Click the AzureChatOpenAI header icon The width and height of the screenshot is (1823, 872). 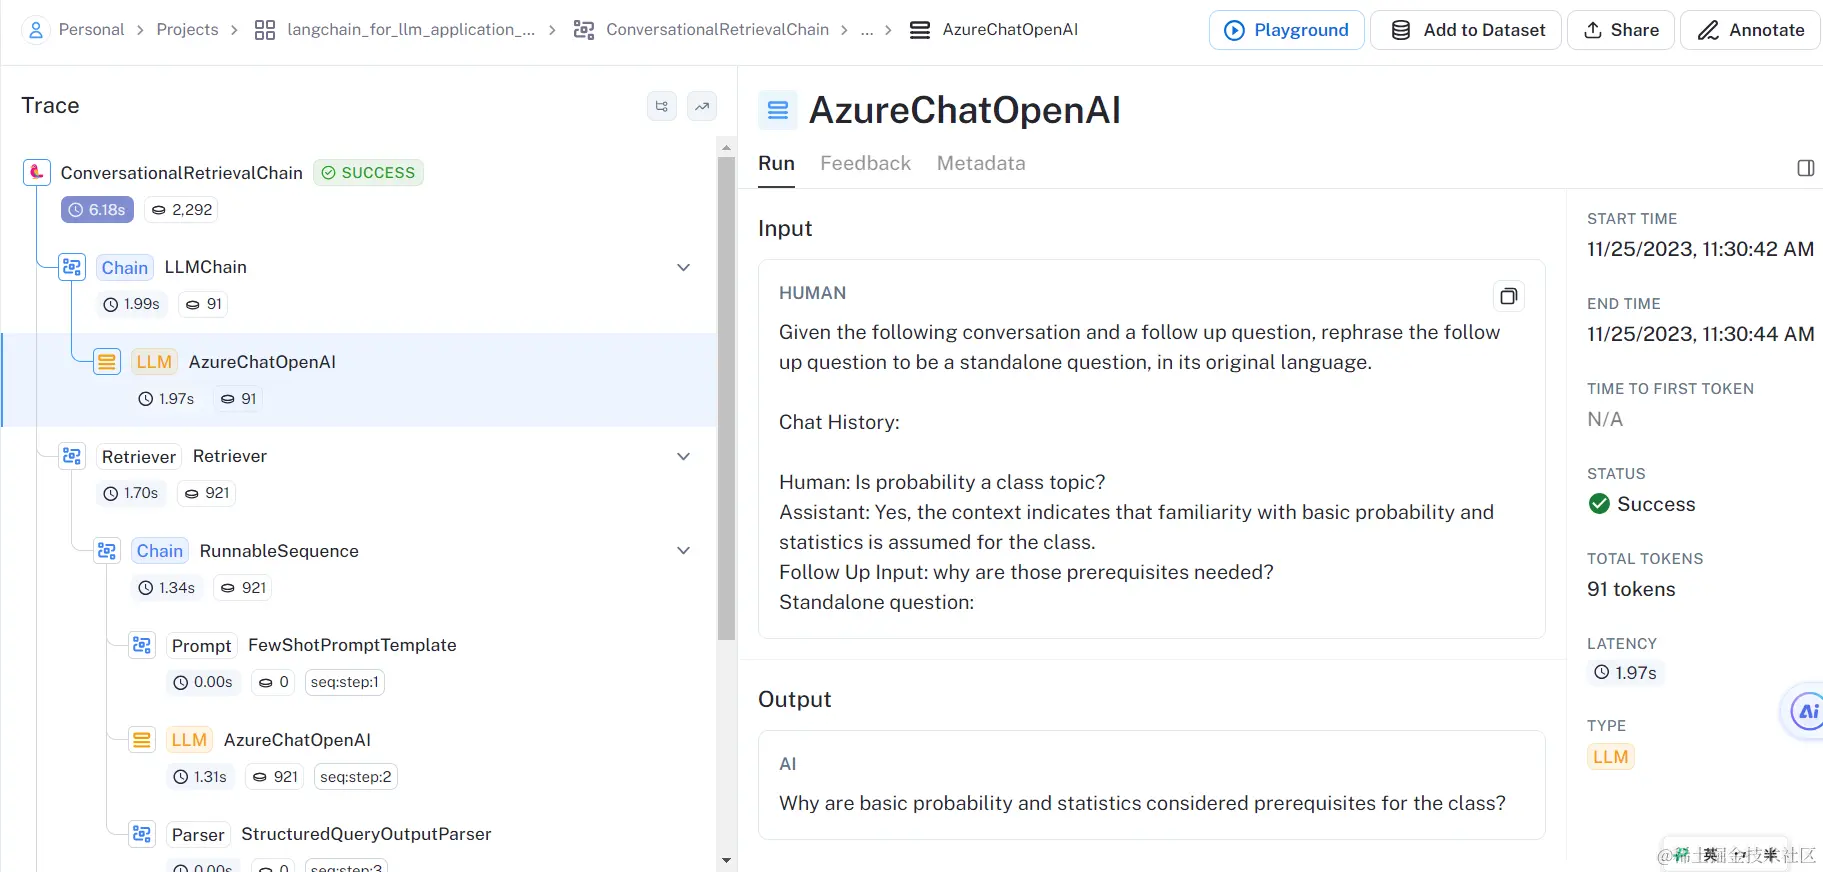(x=778, y=110)
